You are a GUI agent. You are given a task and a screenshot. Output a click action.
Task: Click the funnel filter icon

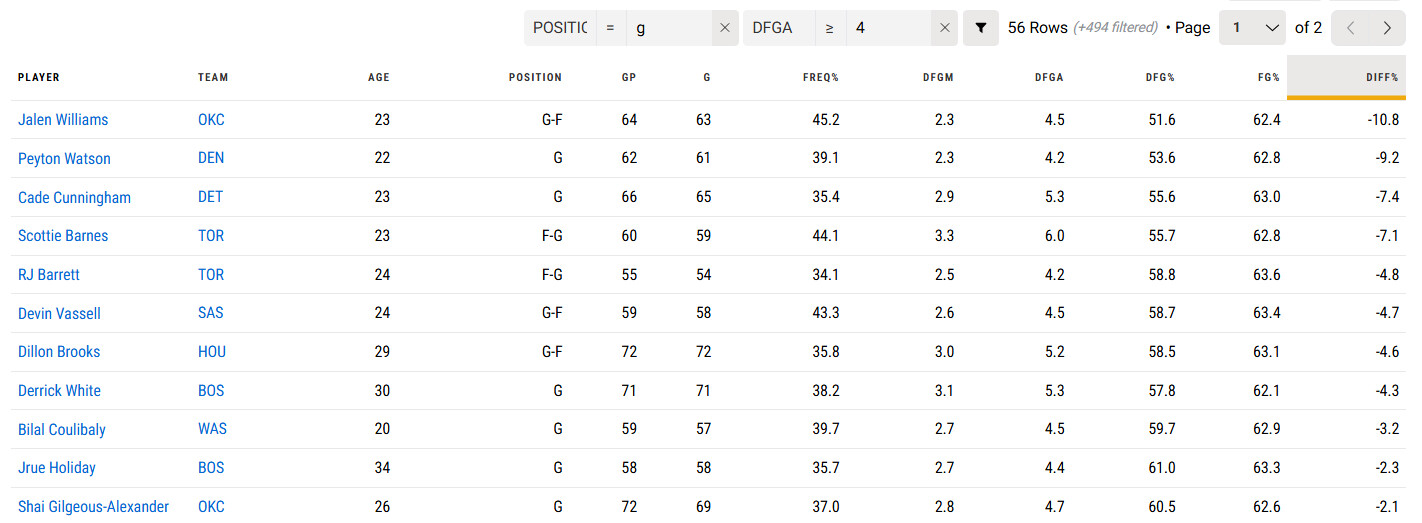pyautogui.click(x=981, y=28)
